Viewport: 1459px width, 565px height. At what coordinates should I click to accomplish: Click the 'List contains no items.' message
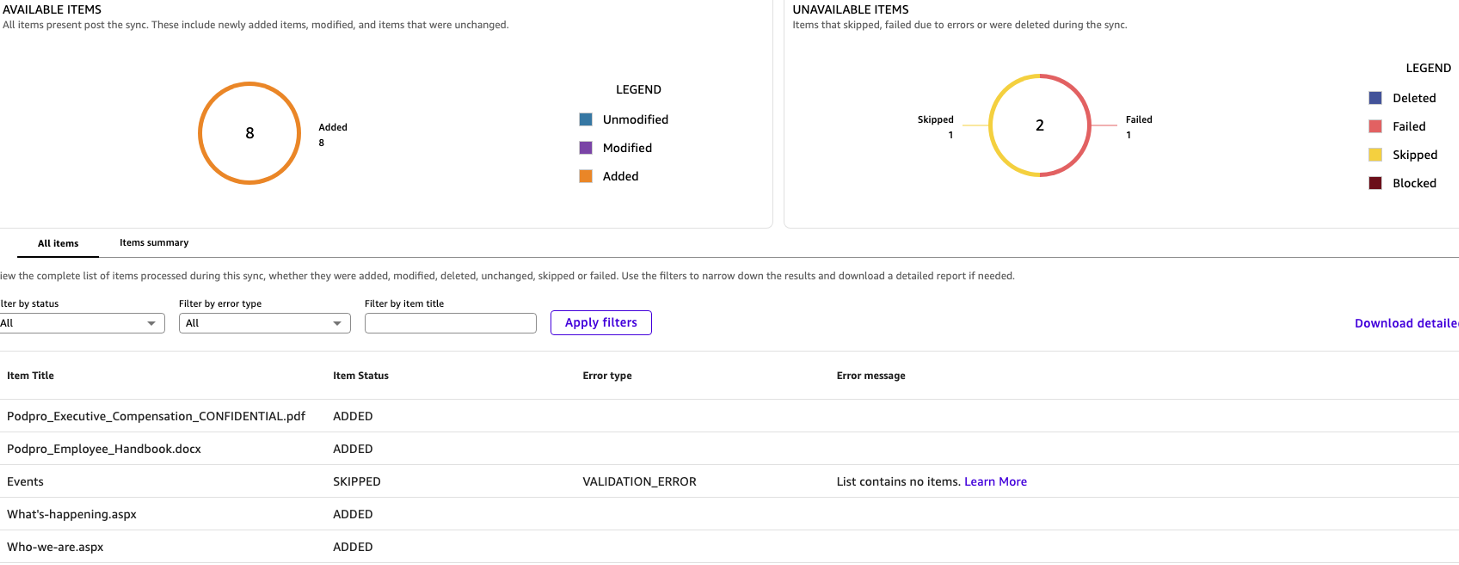(898, 482)
